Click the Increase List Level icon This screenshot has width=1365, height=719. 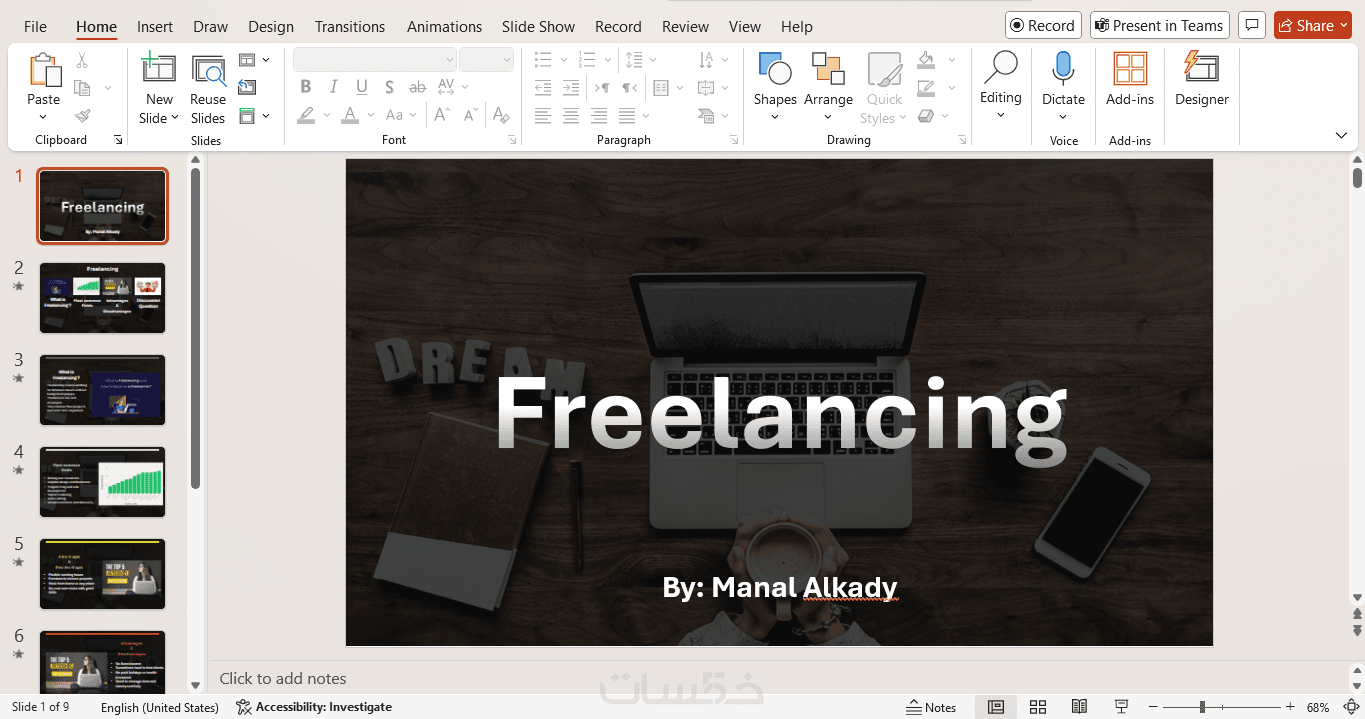pyautogui.click(x=570, y=88)
